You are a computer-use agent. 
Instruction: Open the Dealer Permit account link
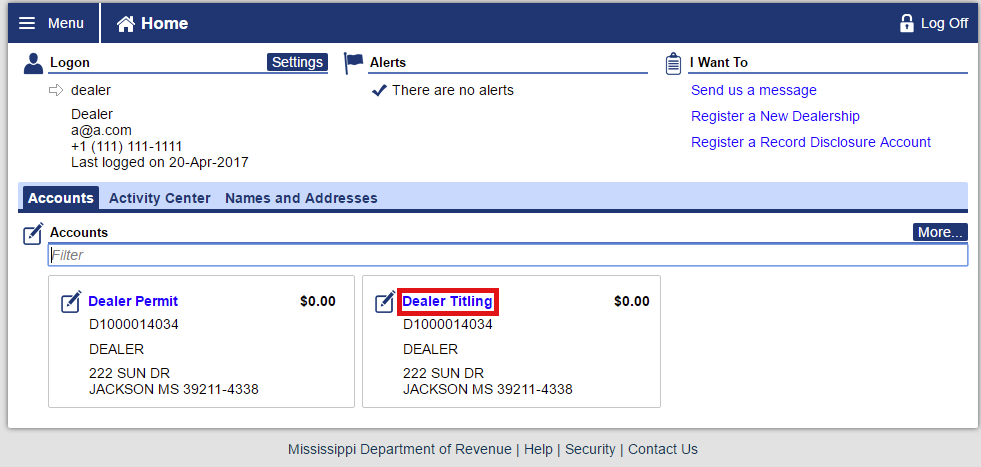click(133, 301)
